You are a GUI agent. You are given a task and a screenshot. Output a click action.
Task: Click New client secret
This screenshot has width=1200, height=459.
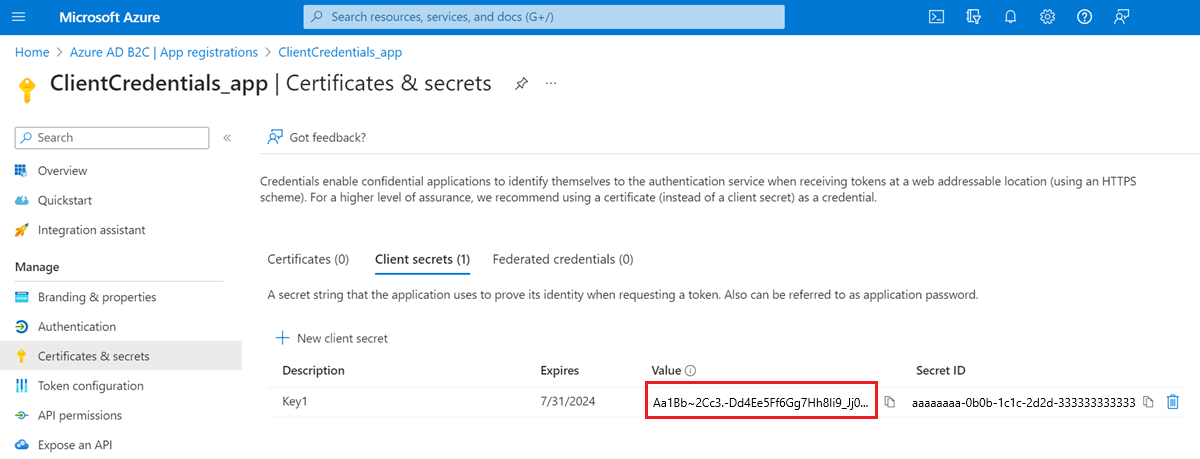point(332,338)
